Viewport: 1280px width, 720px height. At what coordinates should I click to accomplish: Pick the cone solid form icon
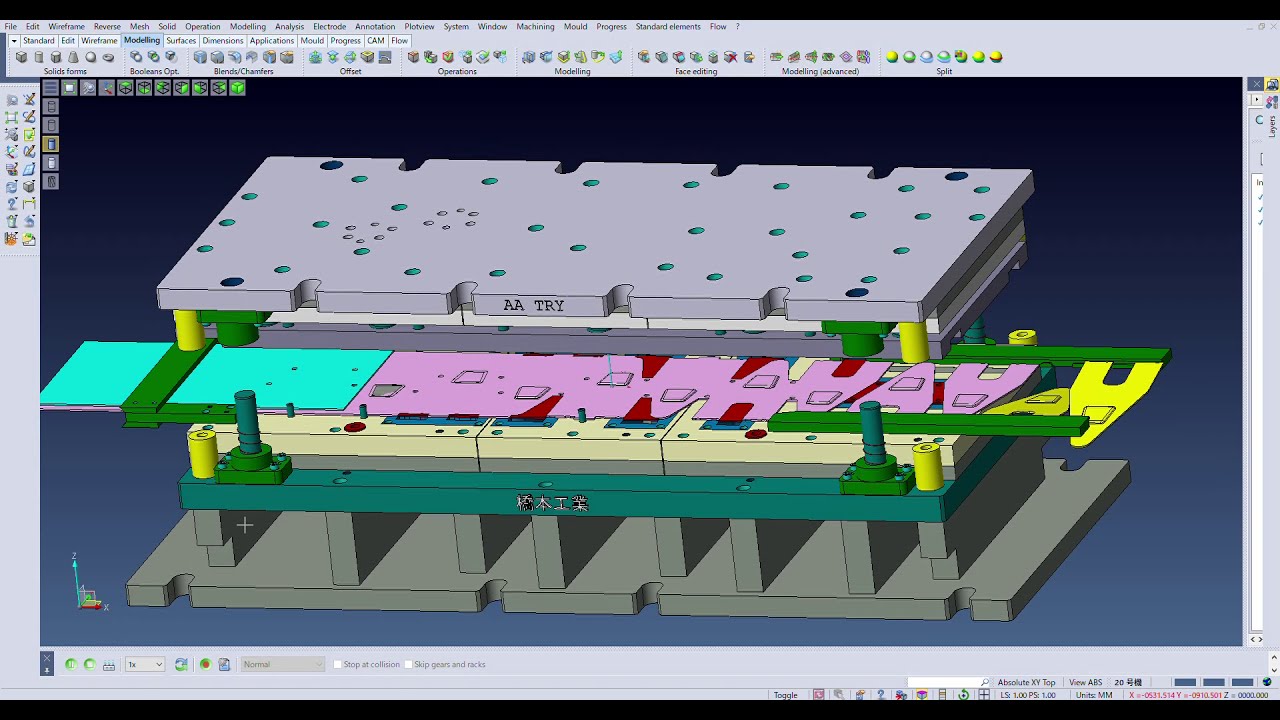[73, 57]
